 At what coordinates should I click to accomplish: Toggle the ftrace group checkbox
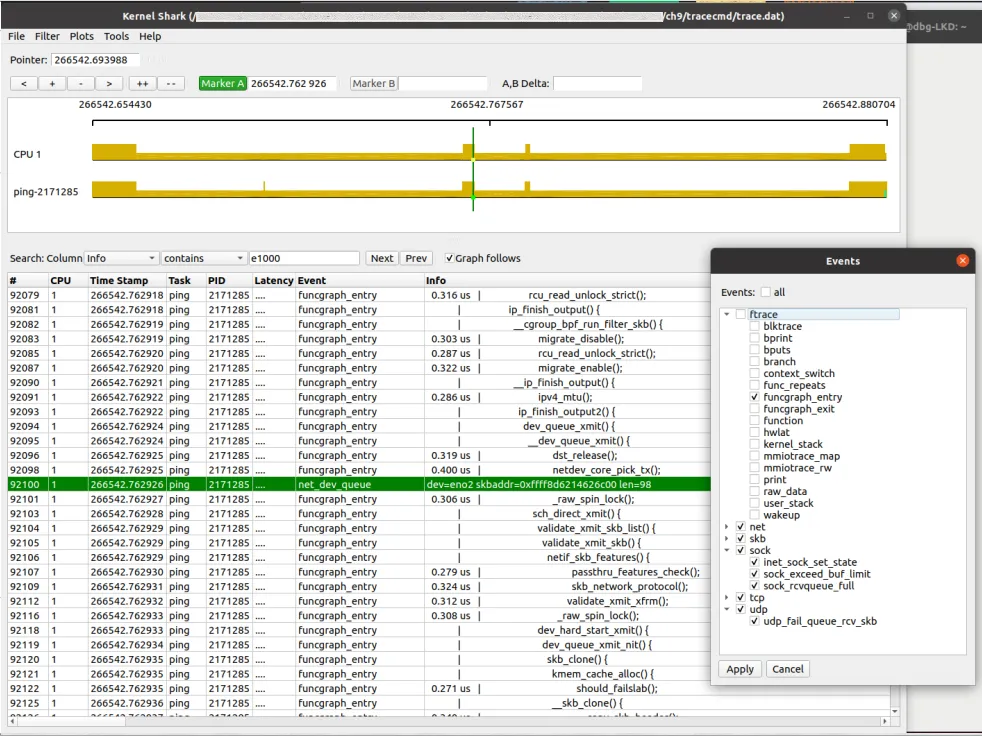pos(740,314)
